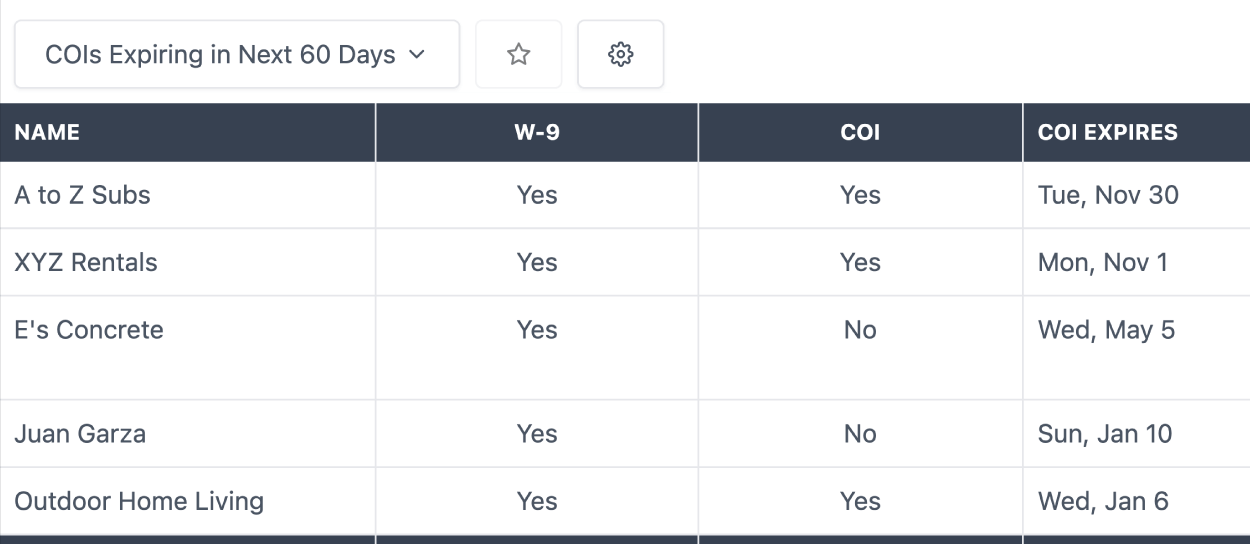
Task: Click the W-9 Yes cell for XYZ Rentals
Action: point(537,262)
